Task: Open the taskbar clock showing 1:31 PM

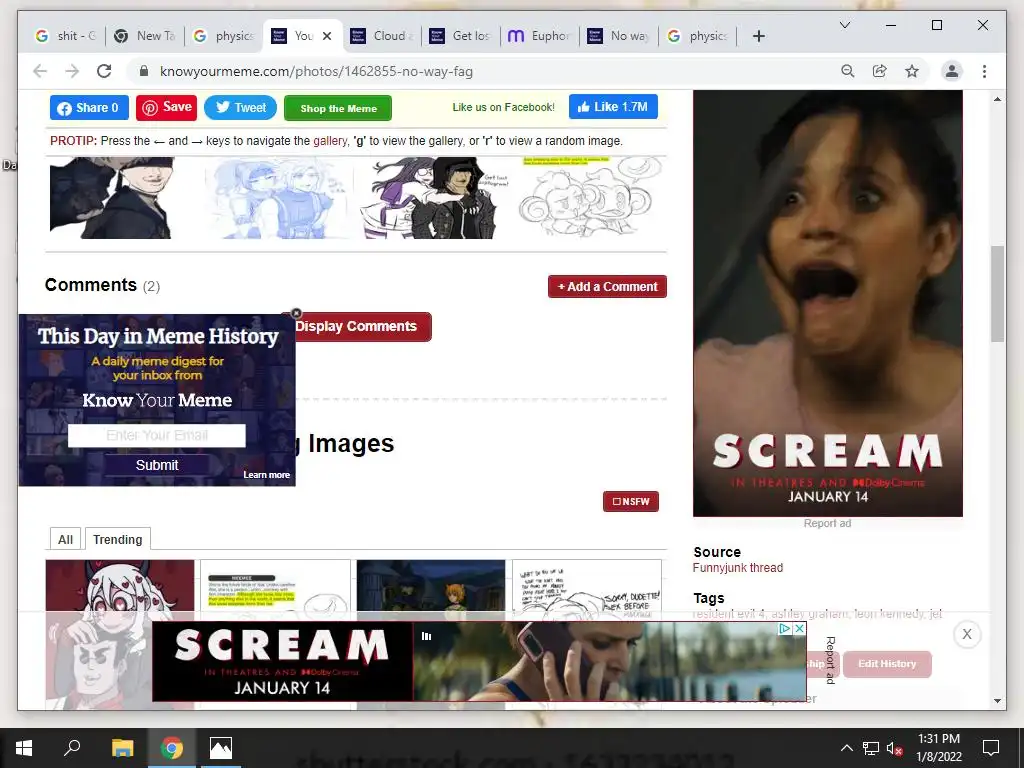Action: tap(939, 748)
